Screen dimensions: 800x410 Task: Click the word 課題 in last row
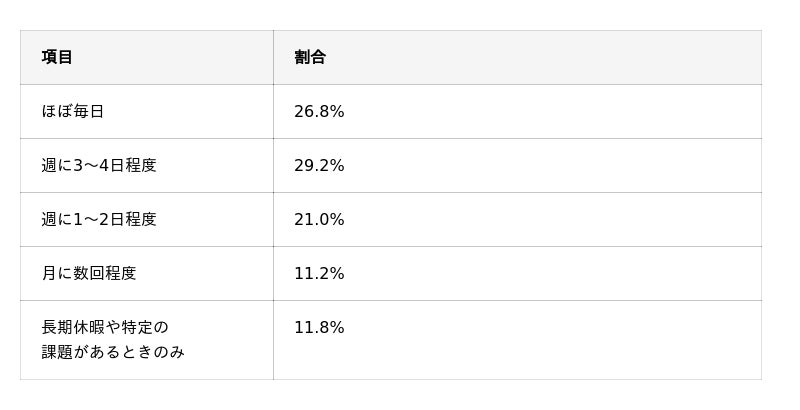[x=57, y=352]
